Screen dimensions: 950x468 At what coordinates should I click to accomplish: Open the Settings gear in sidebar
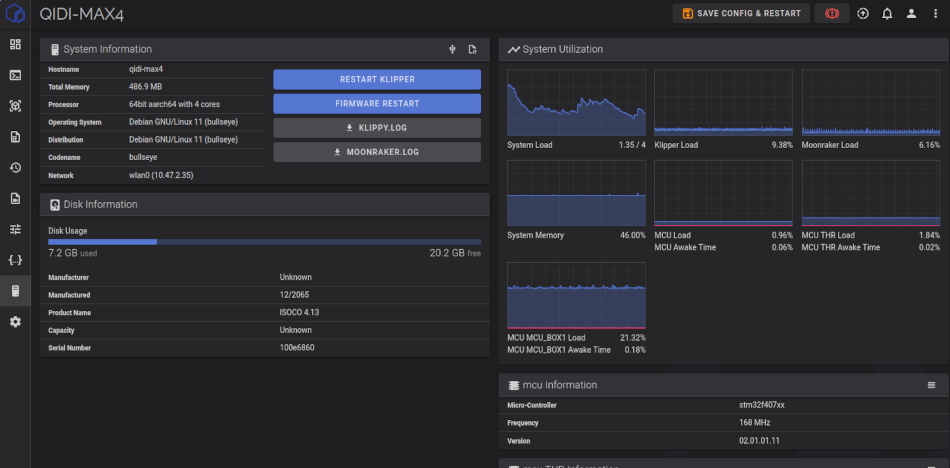tap(15, 322)
